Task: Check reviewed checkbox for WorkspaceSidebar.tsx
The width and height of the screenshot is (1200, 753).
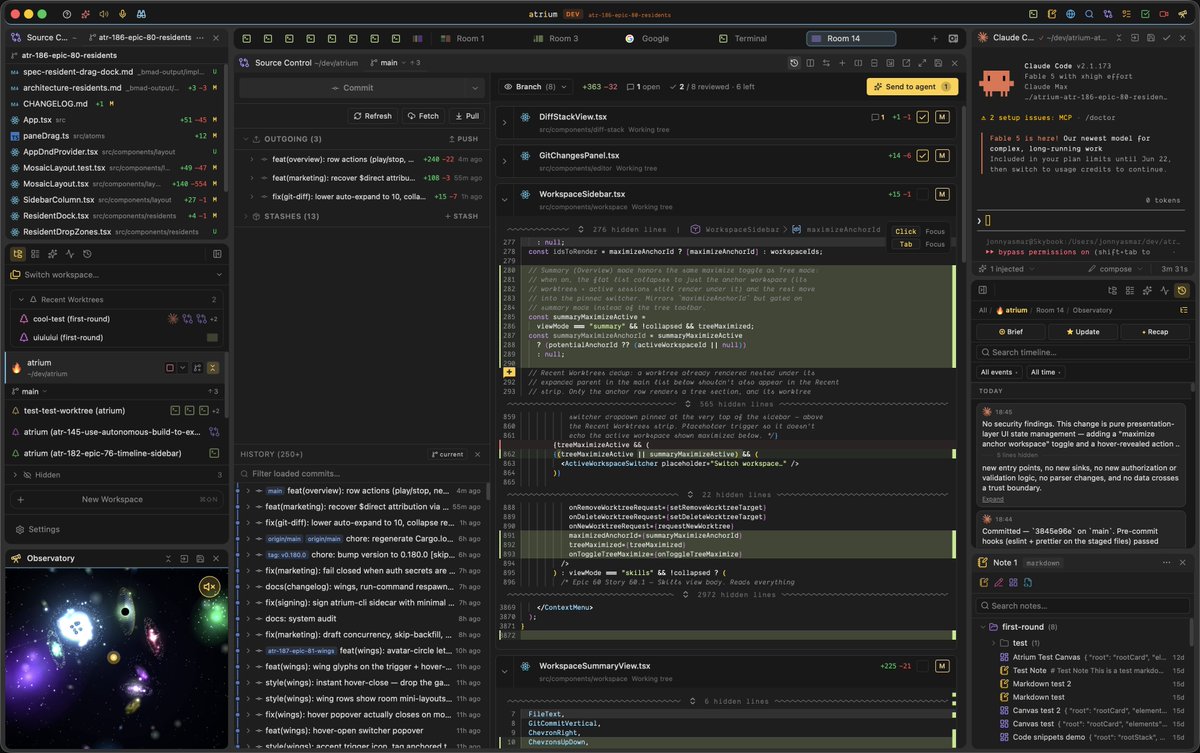Action: (x=923, y=195)
